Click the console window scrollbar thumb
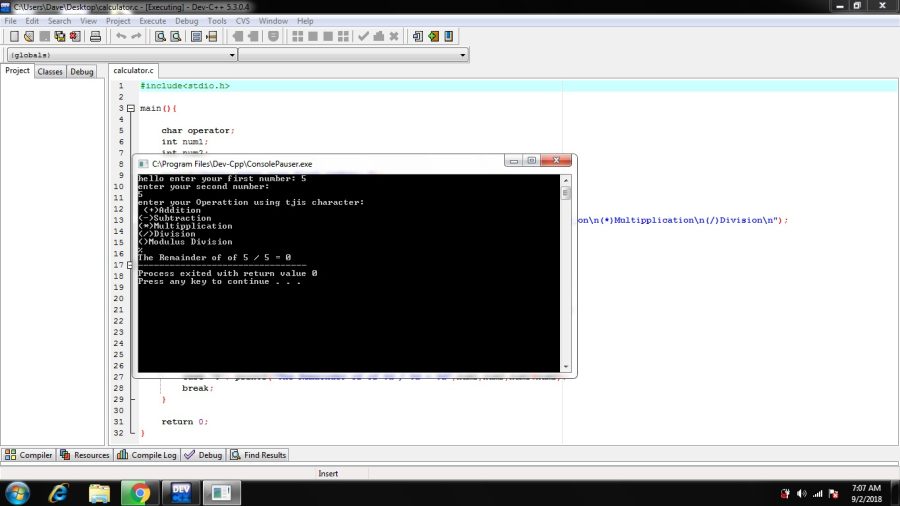 [x=566, y=193]
